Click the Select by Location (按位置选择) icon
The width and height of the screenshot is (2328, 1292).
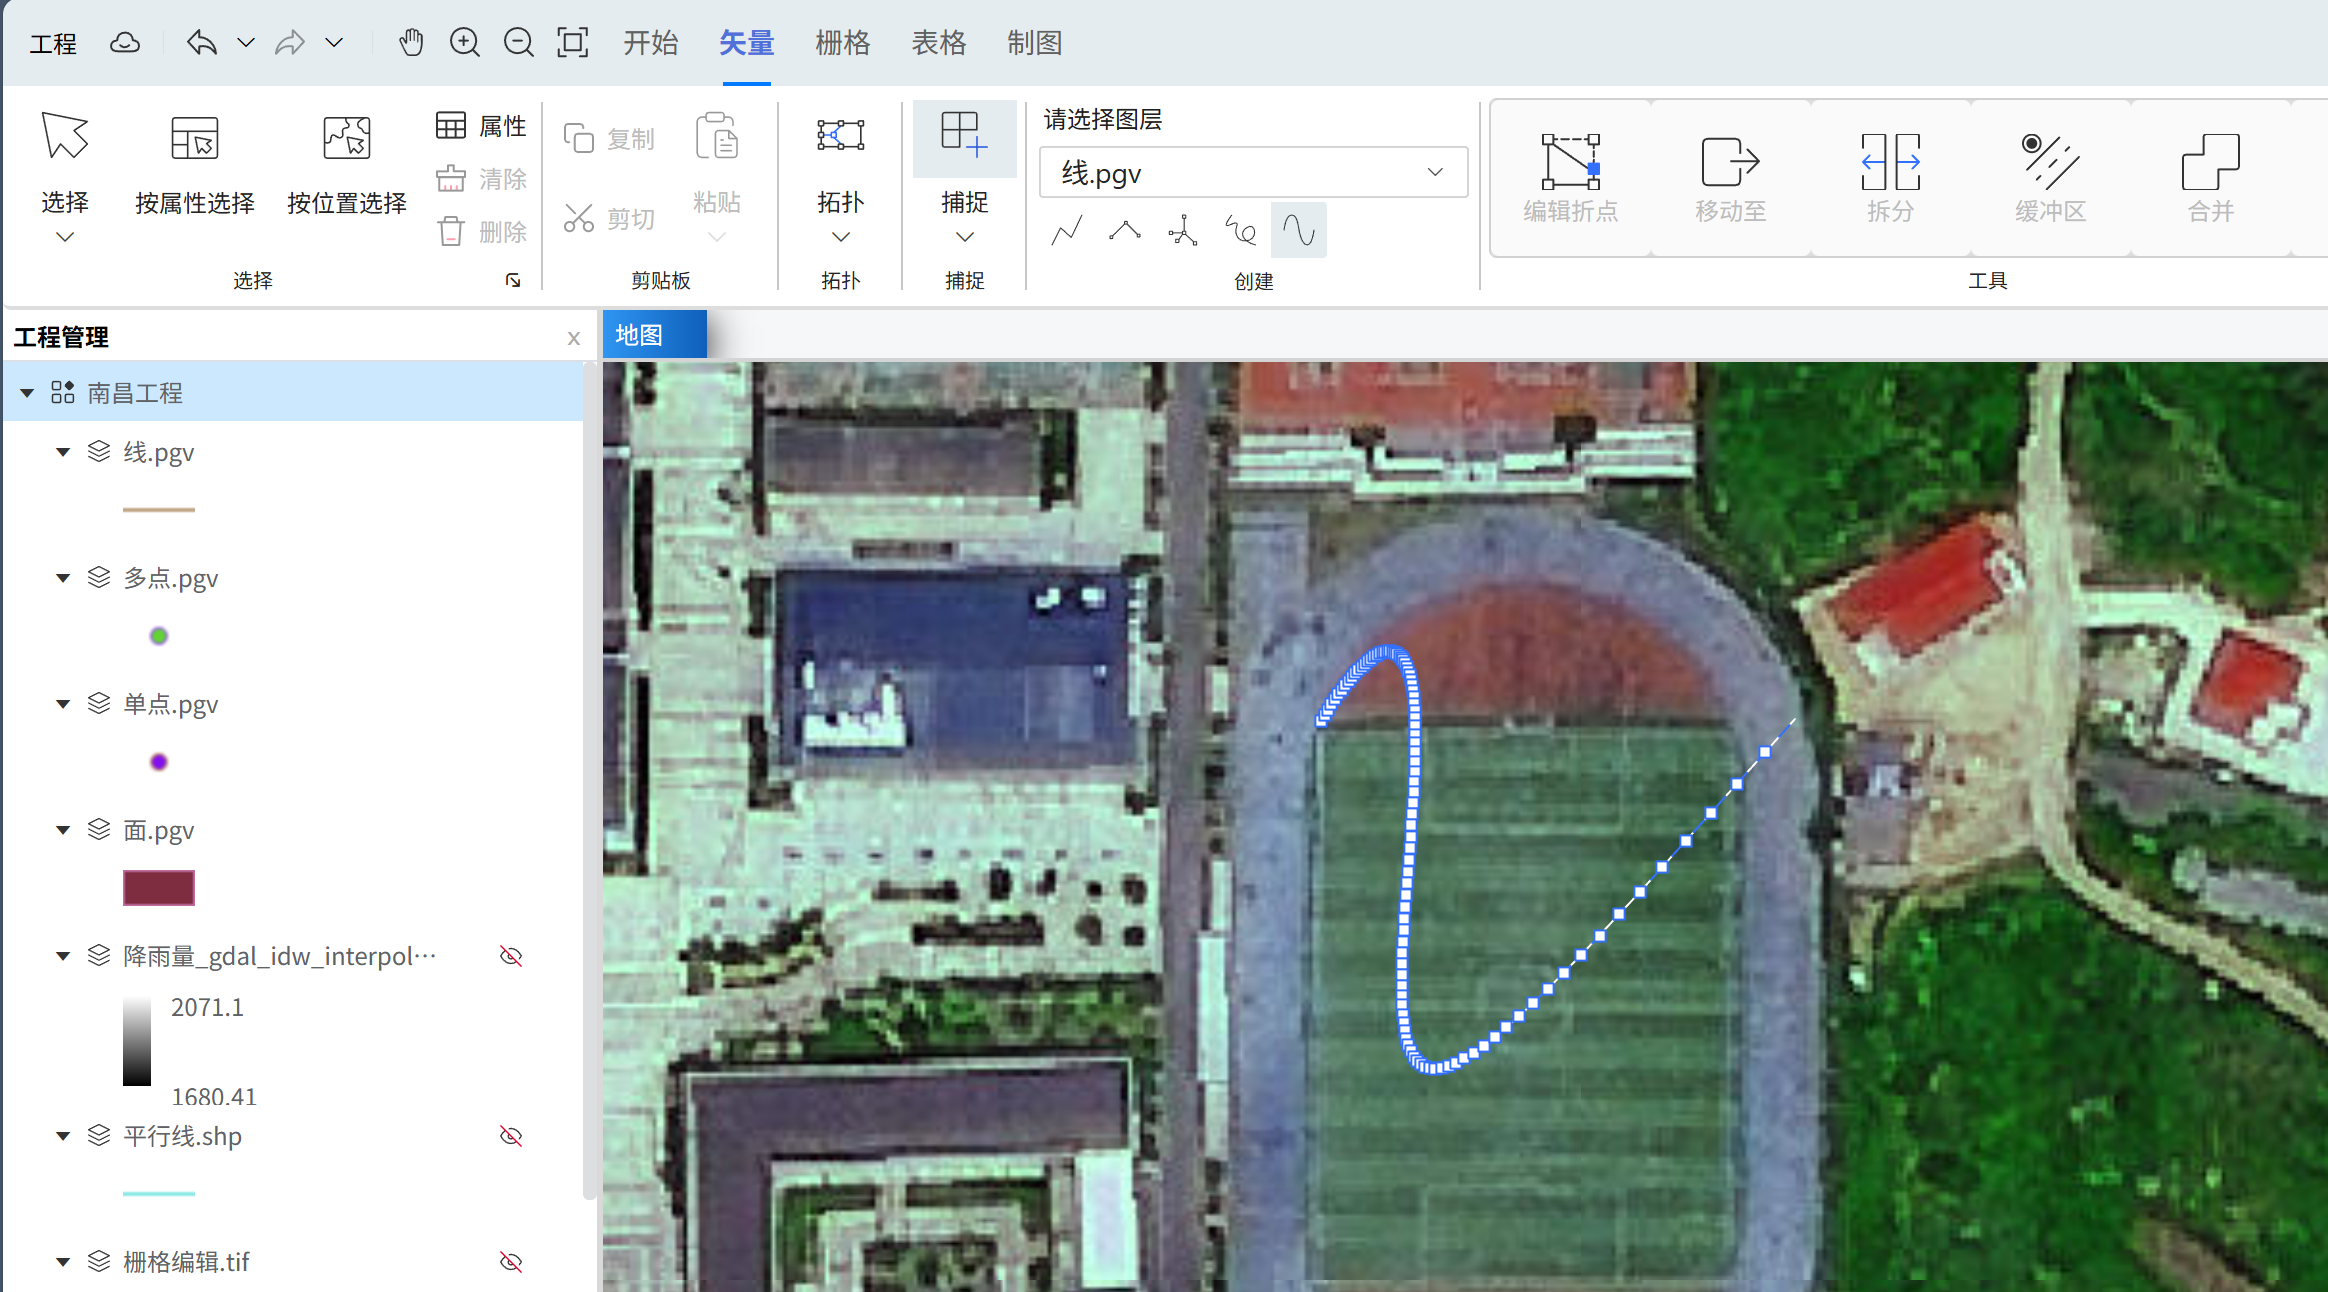pos(346,139)
